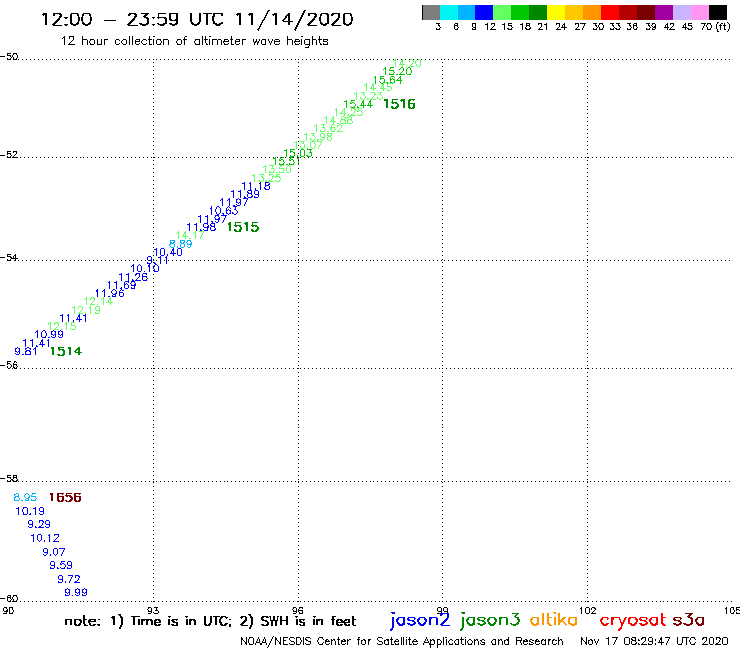Click the wave height value 10.12

[45, 538]
